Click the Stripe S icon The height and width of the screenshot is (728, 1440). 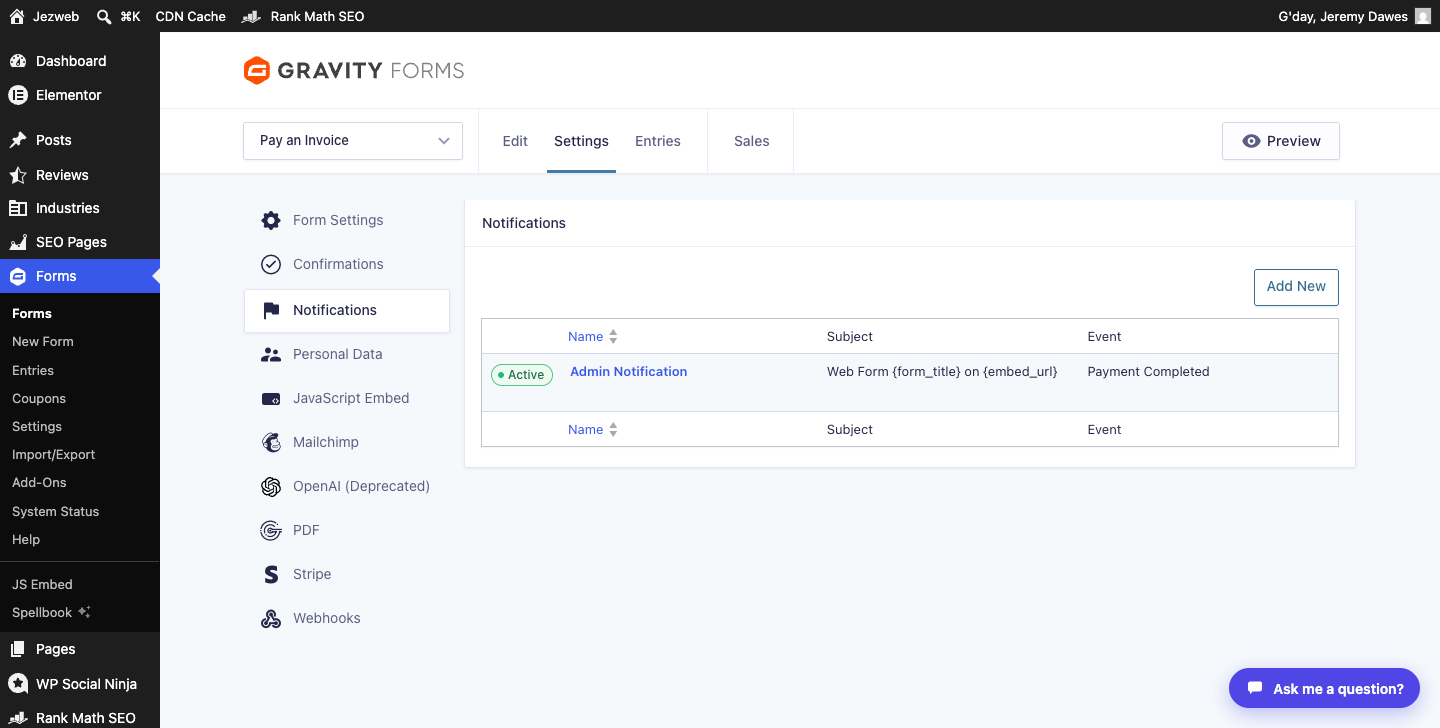[x=271, y=574]
